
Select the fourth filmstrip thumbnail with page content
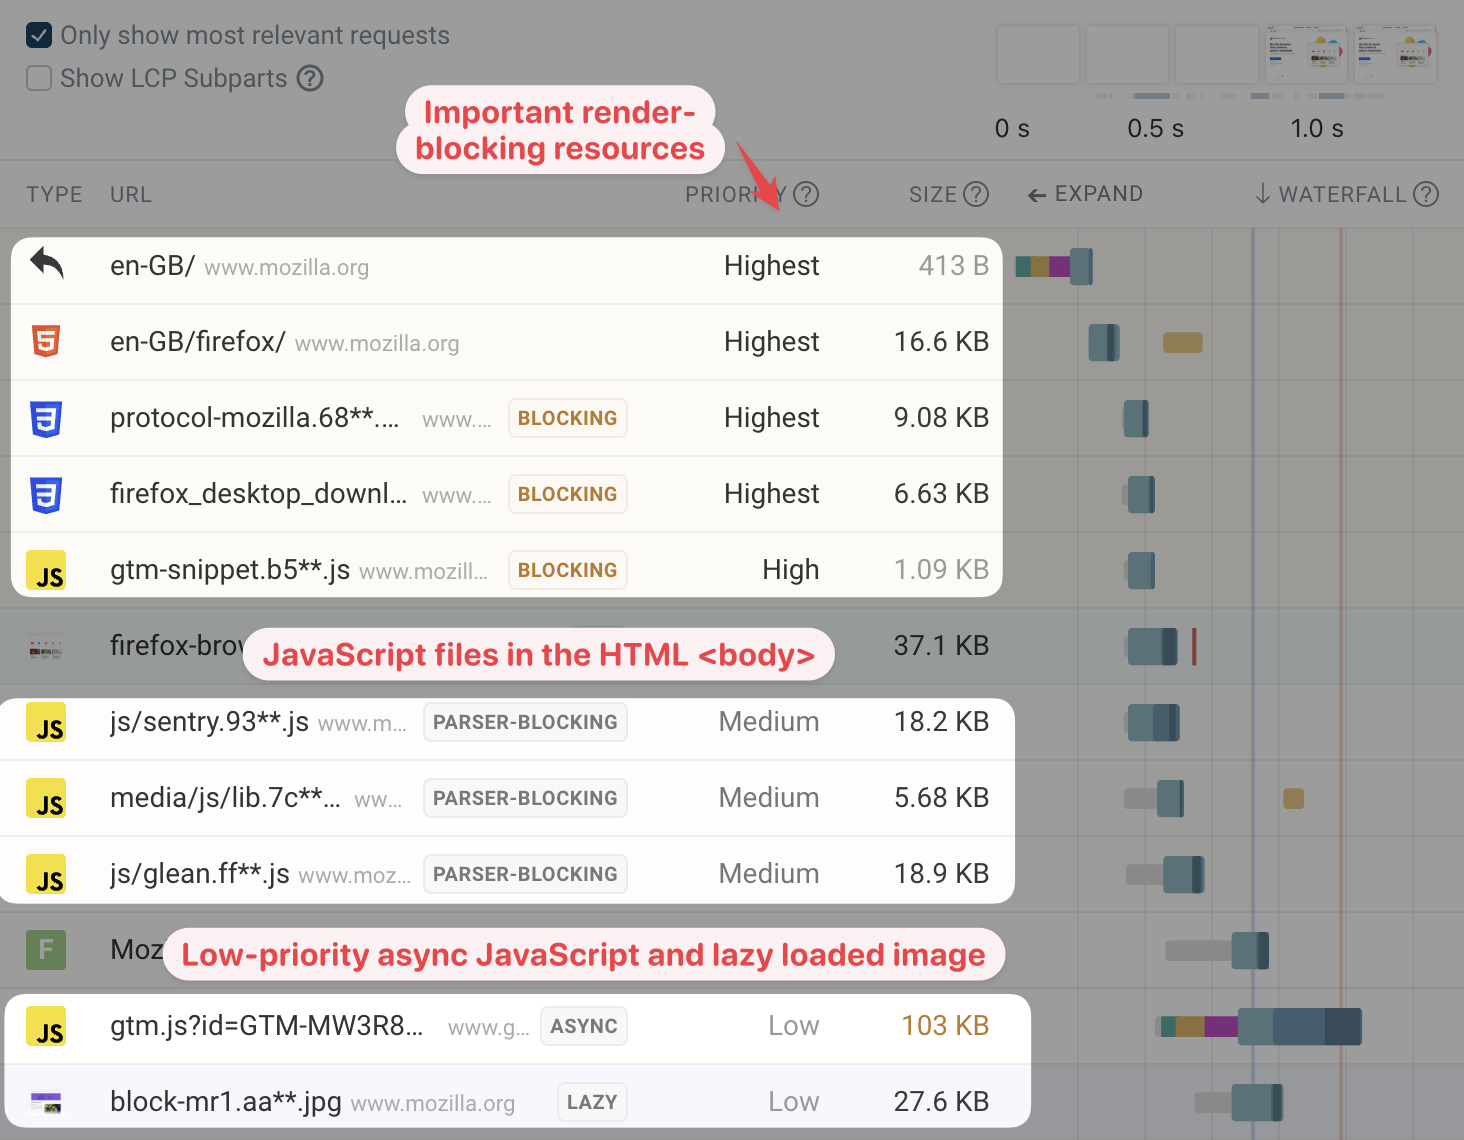pyautogui.click(x=1307, y=54)
